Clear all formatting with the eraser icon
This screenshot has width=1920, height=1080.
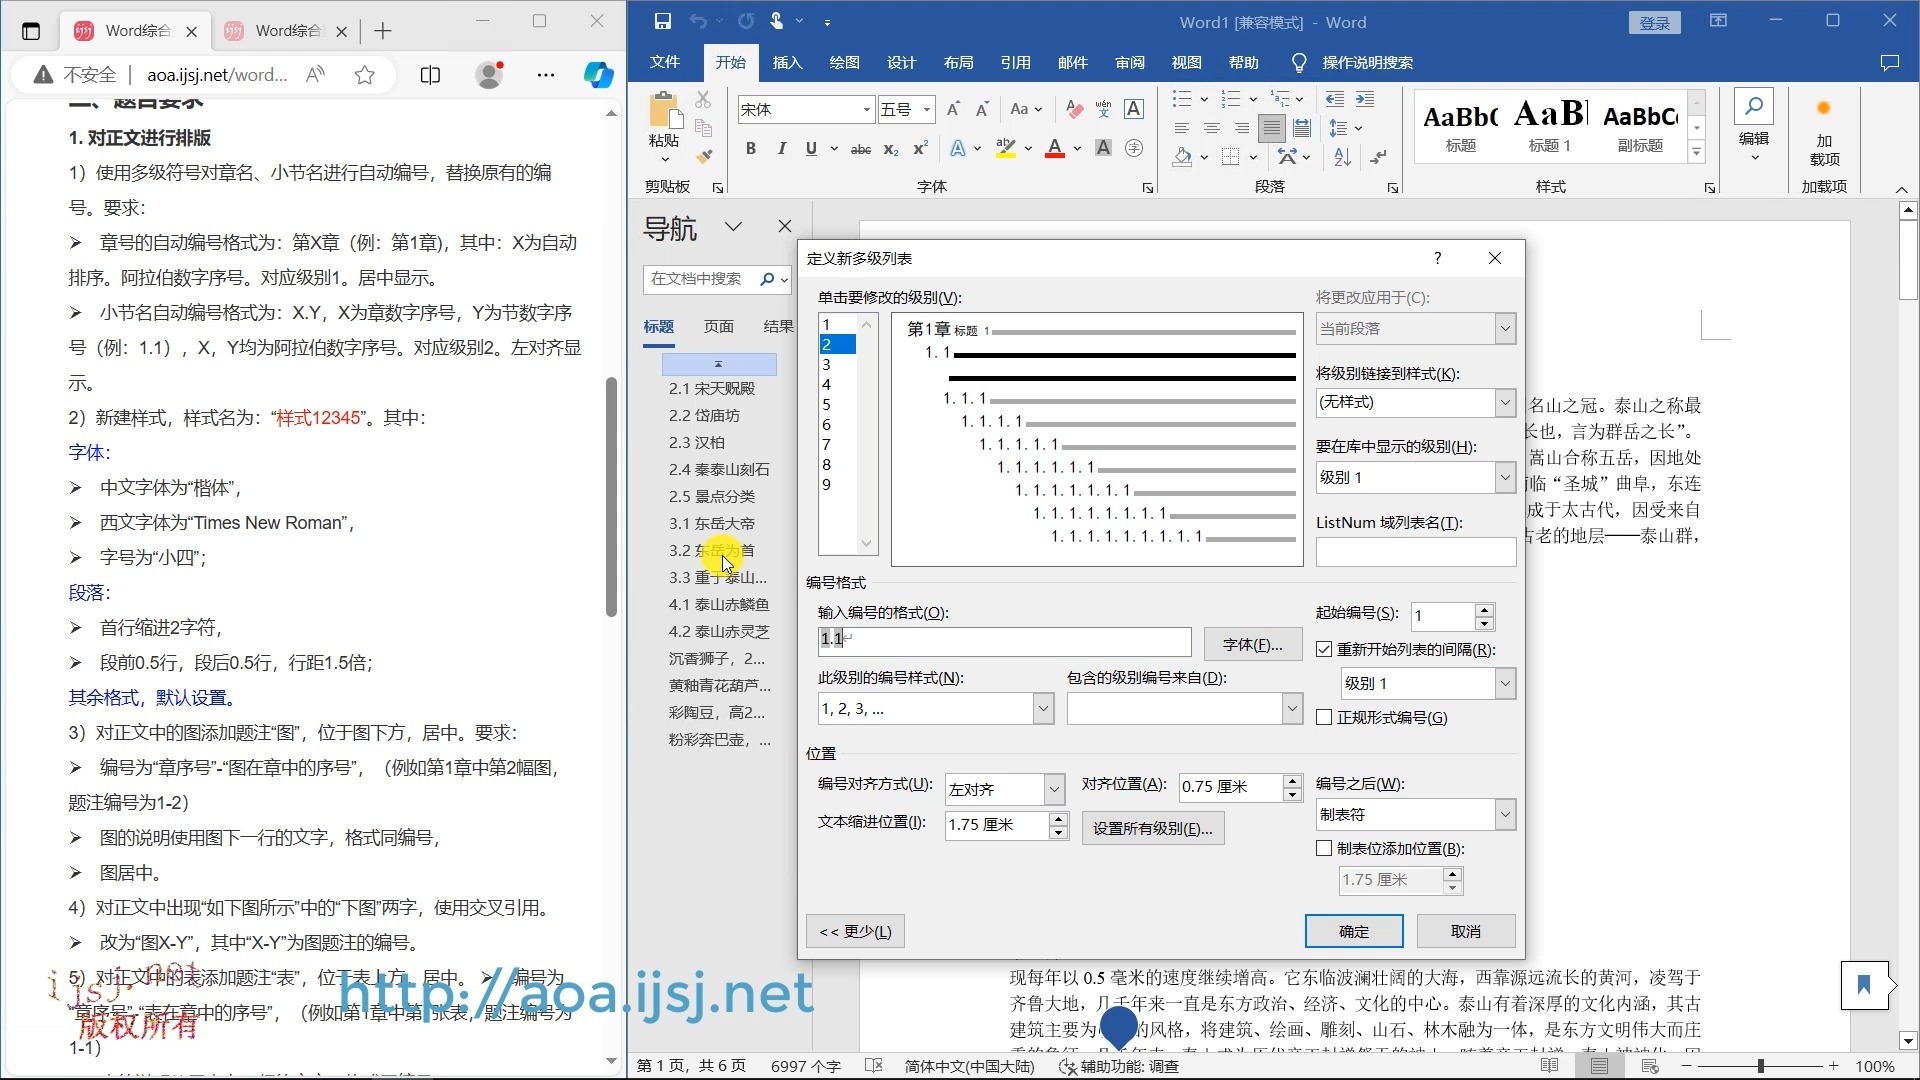(x=1073, y=110)
